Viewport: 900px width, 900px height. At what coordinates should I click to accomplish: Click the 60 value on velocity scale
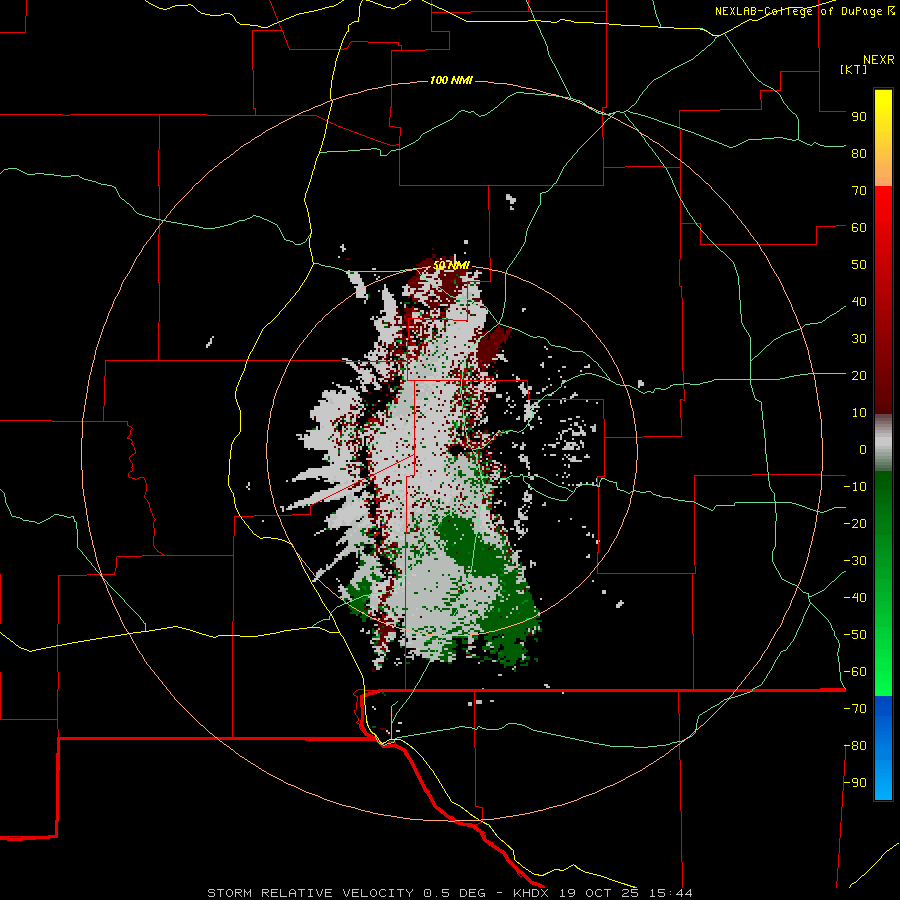coord(859,228)
